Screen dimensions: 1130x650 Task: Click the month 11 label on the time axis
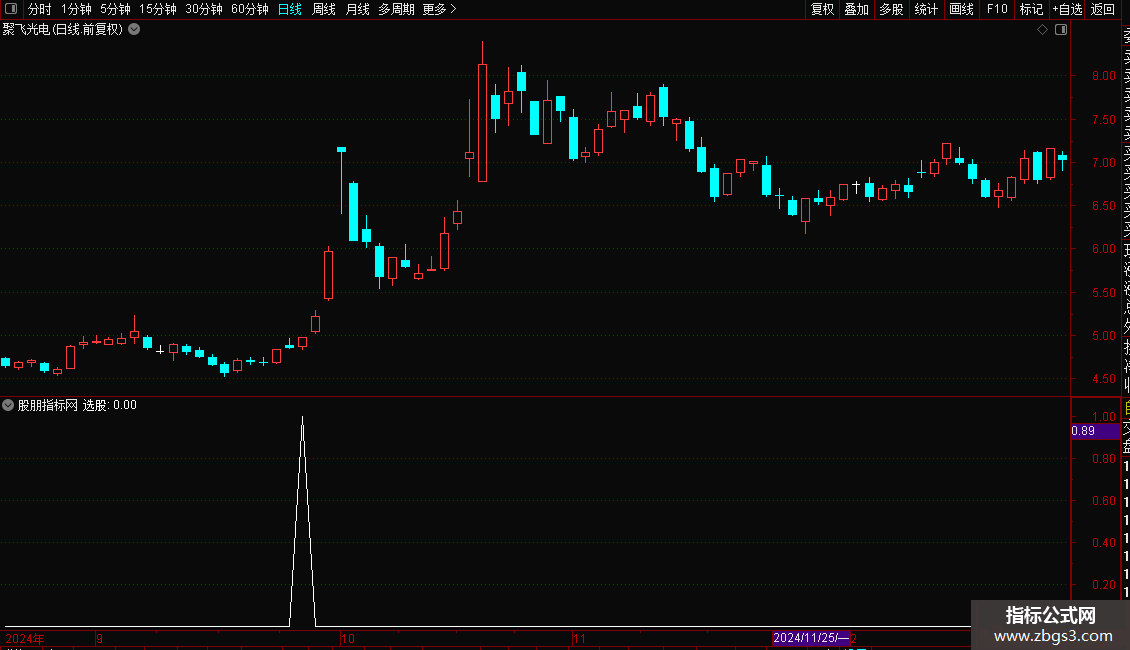pyautogui.click(x=579, y=638)
